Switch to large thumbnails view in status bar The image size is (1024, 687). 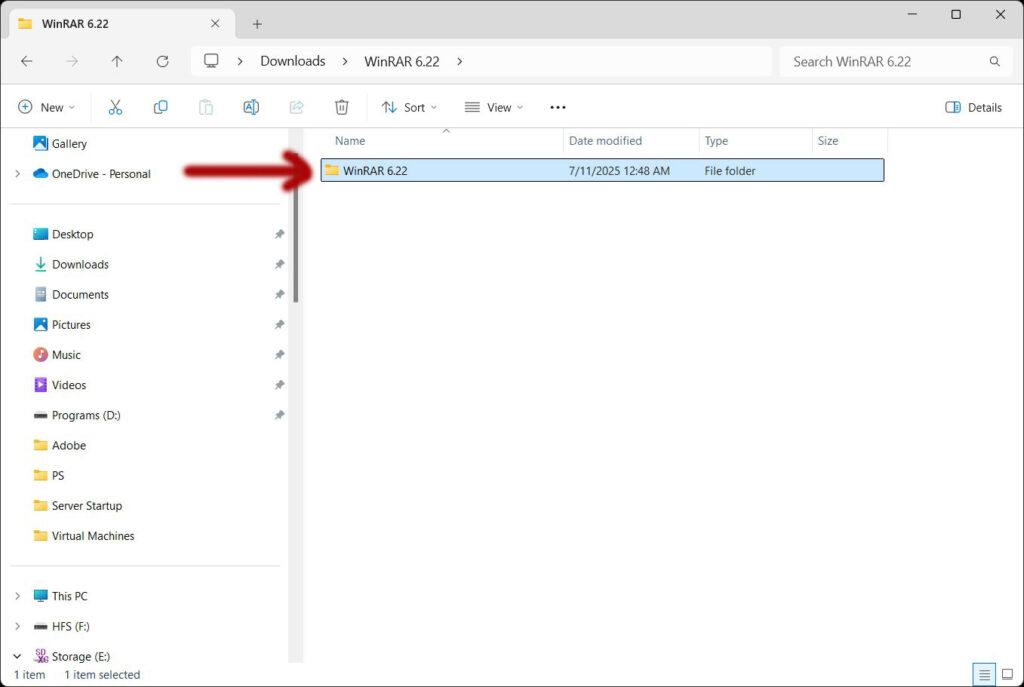click(x=1007, y=674)
